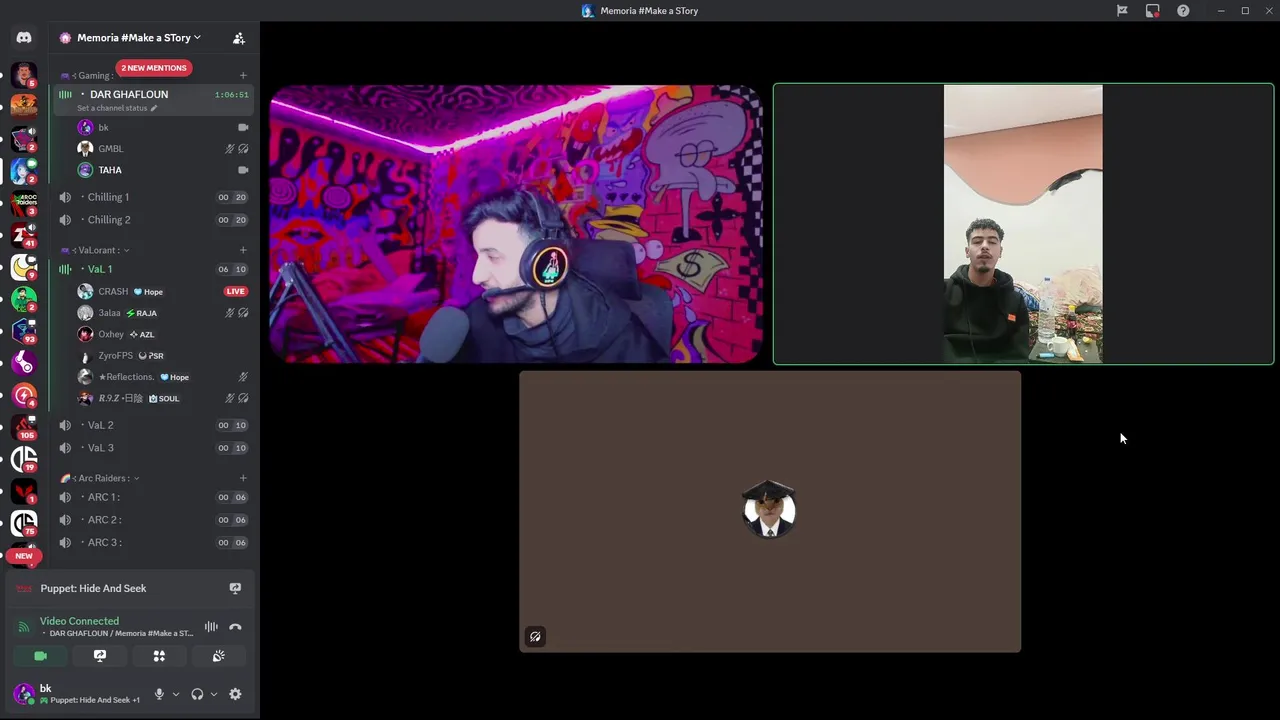
Task: Turn off camera with green video button
Action: point(40,656)
